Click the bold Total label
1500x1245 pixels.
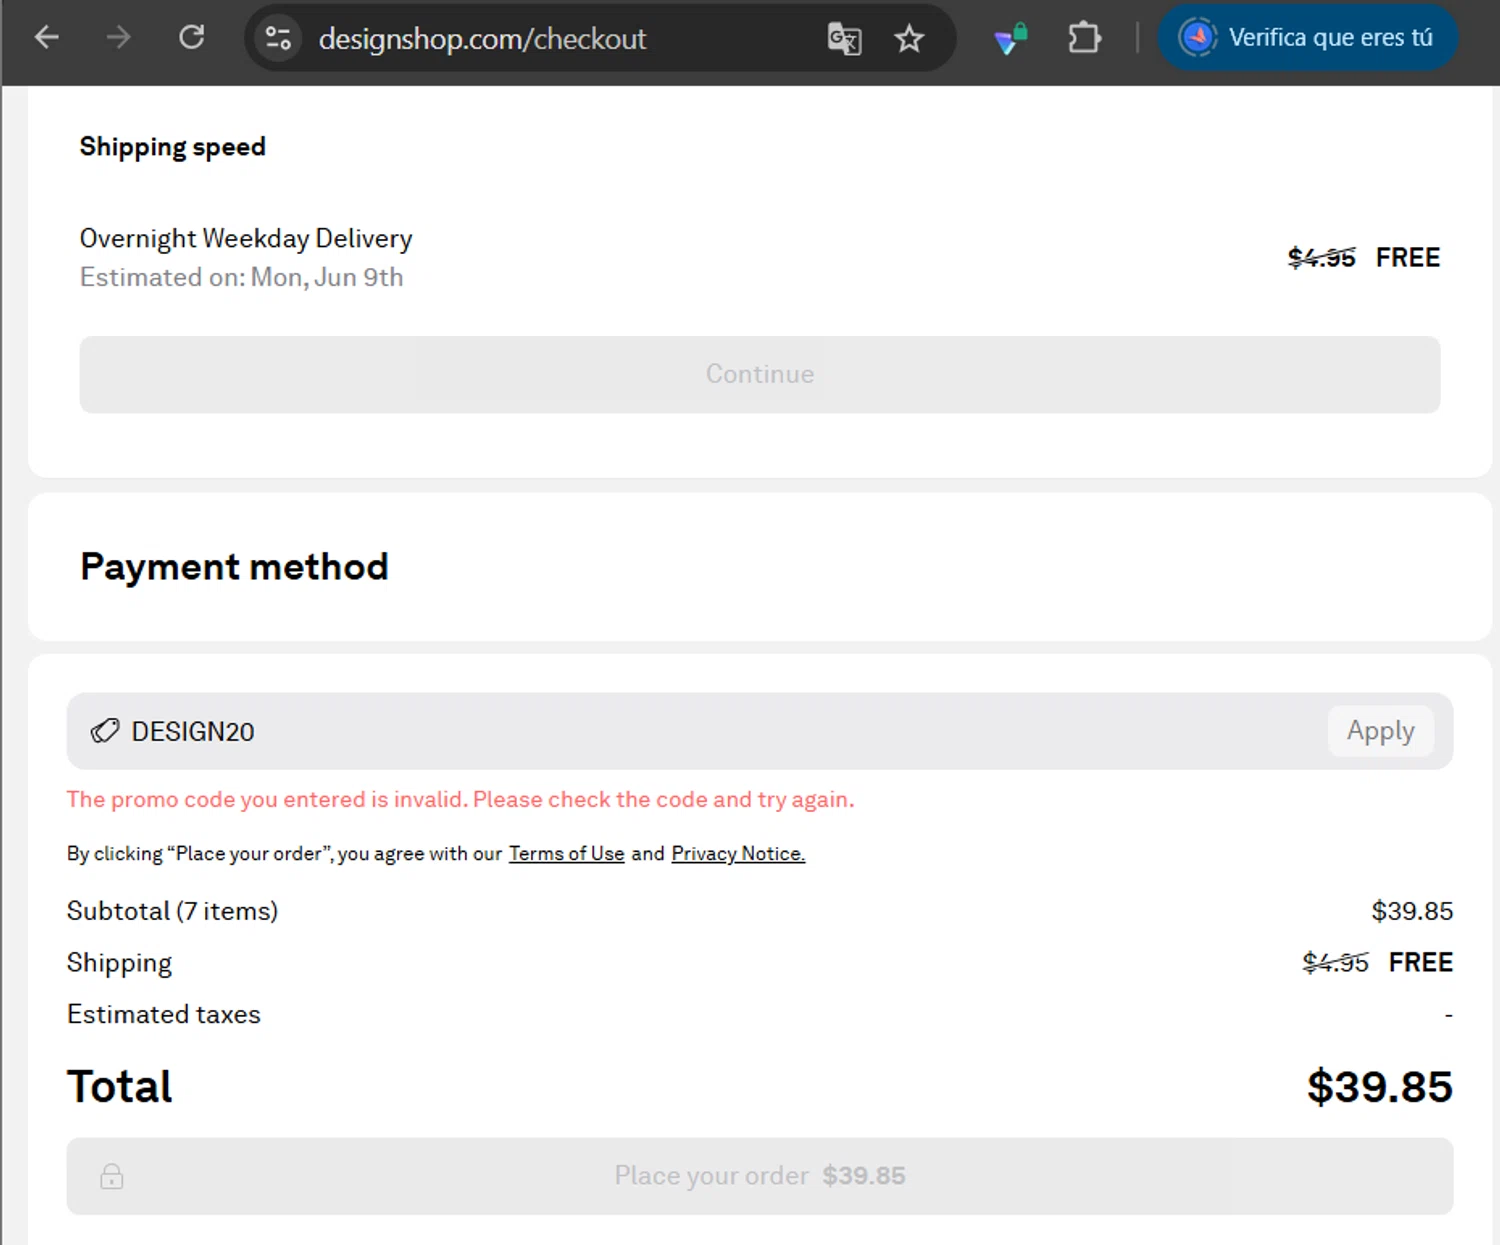coord(119,1086)
